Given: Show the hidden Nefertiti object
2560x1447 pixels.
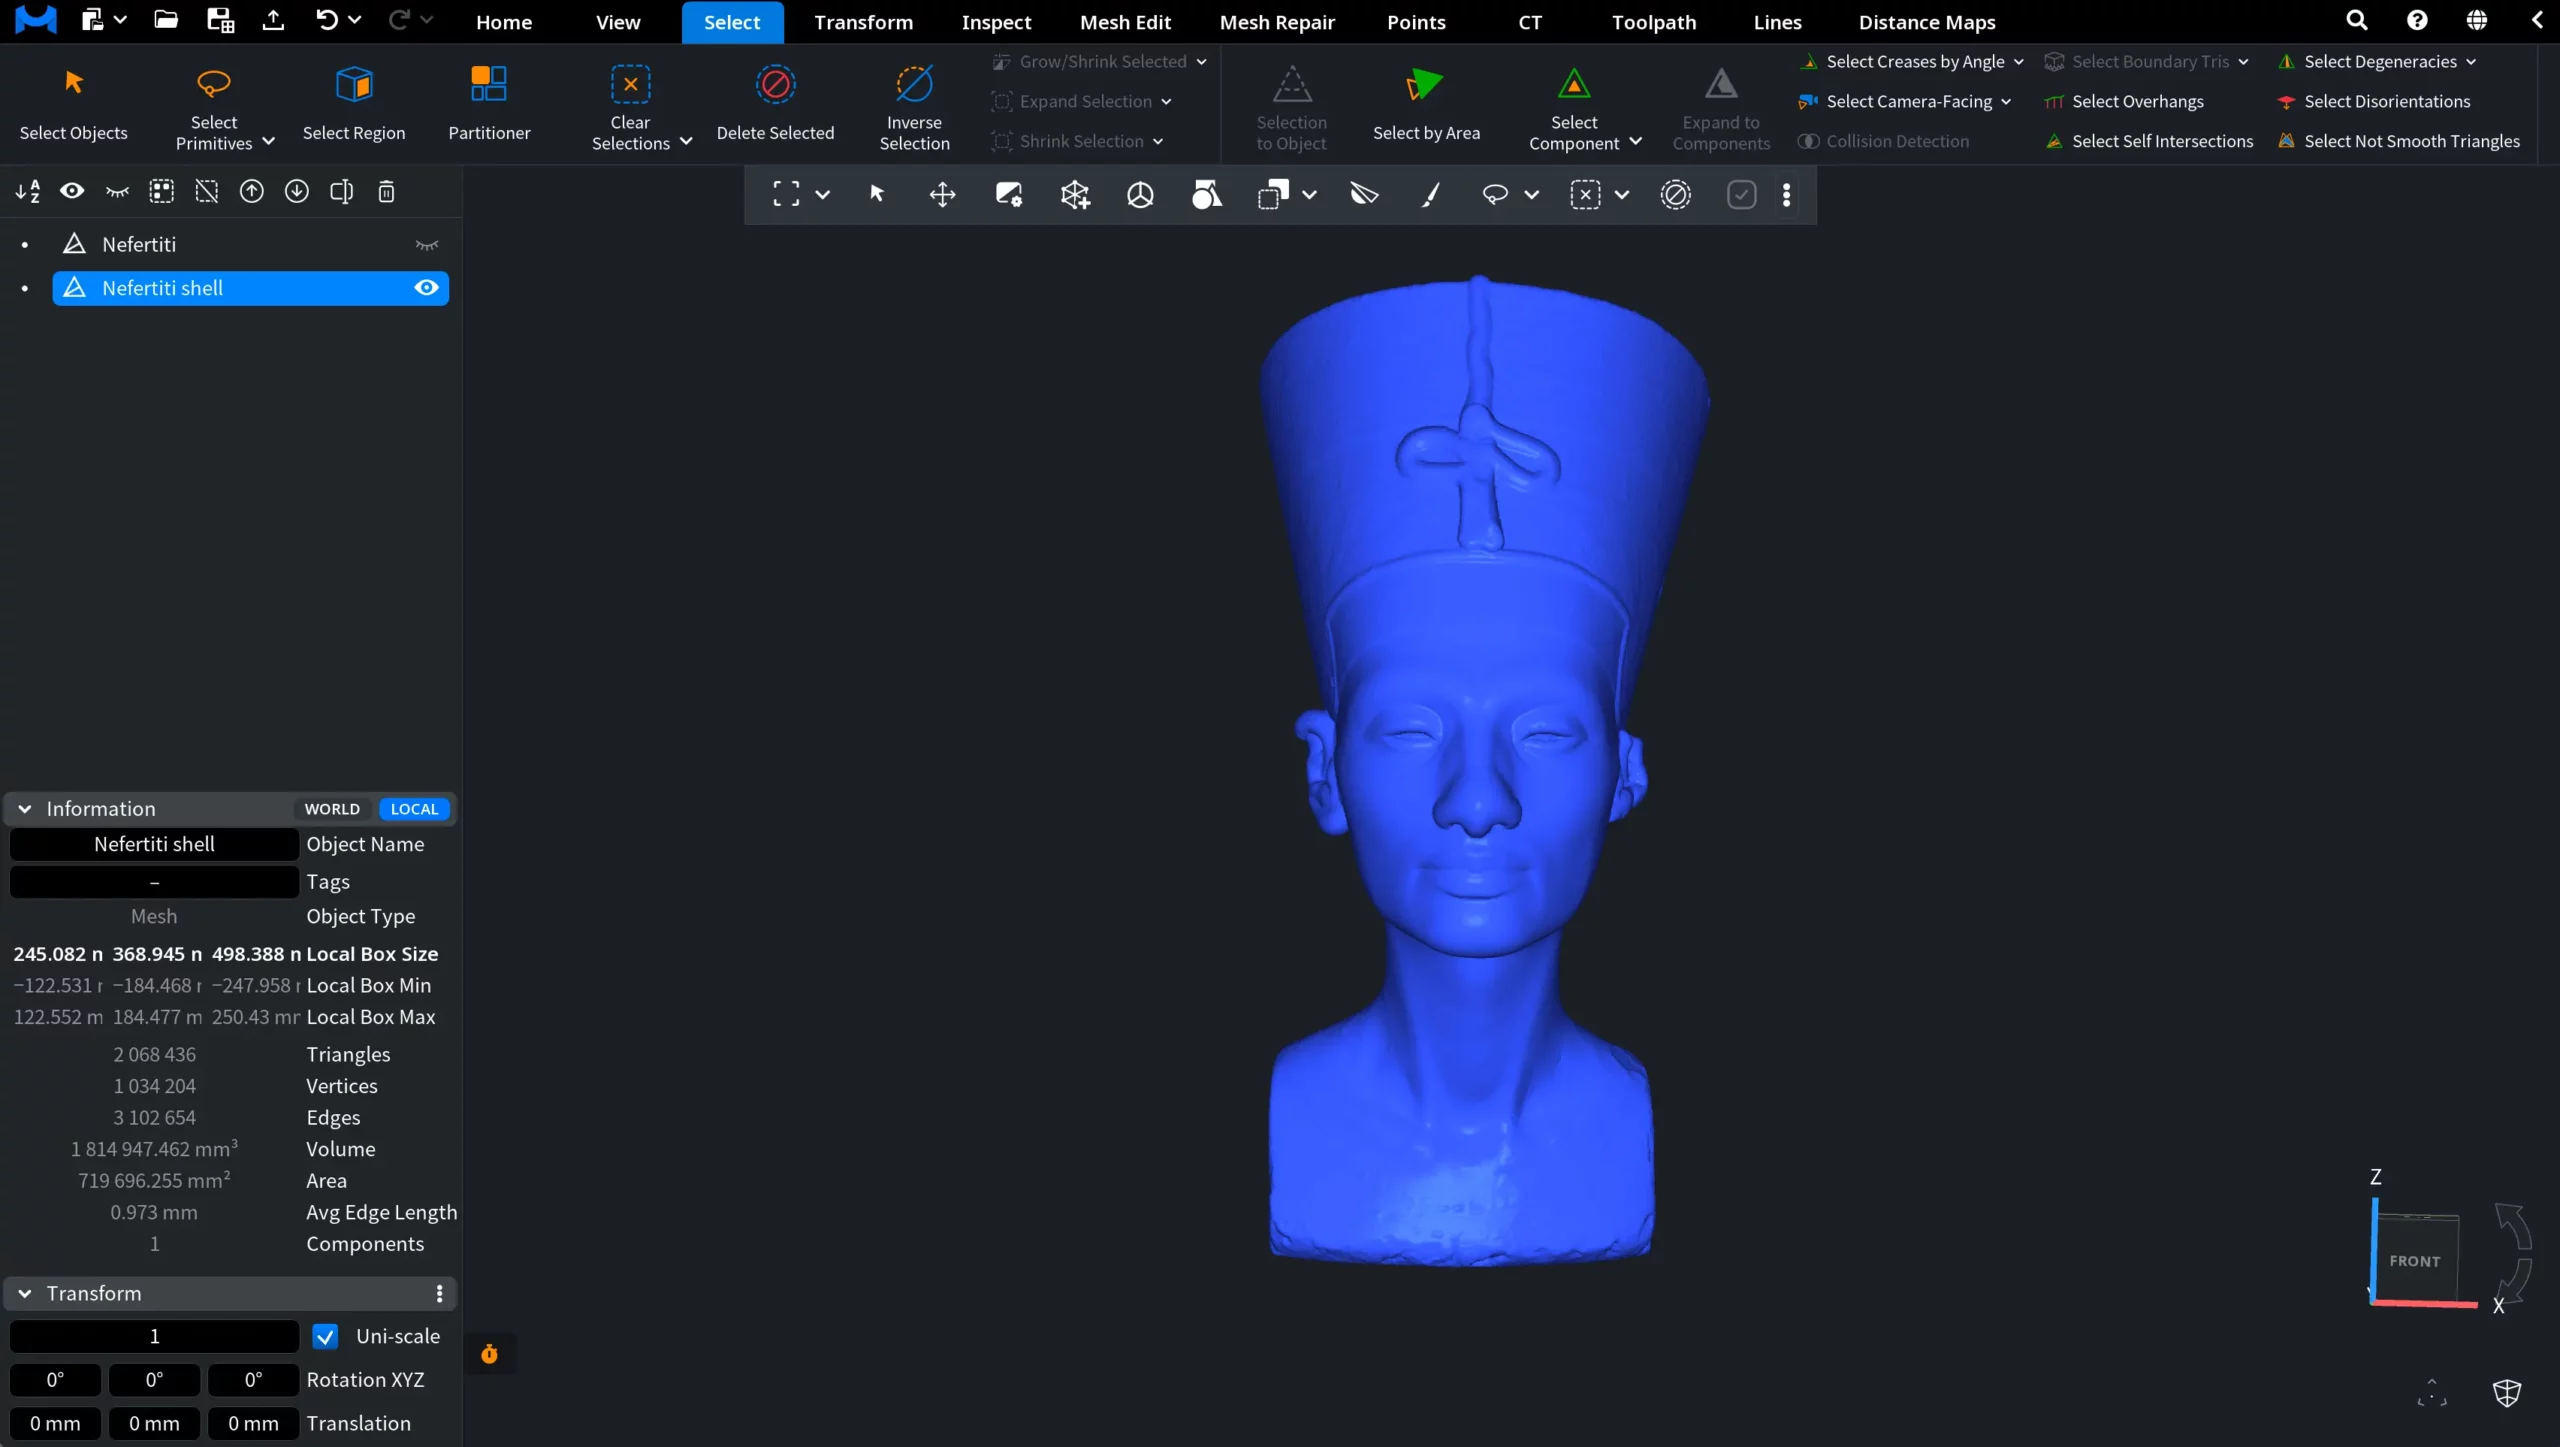Looking at the screenshot, I should 427,244.
